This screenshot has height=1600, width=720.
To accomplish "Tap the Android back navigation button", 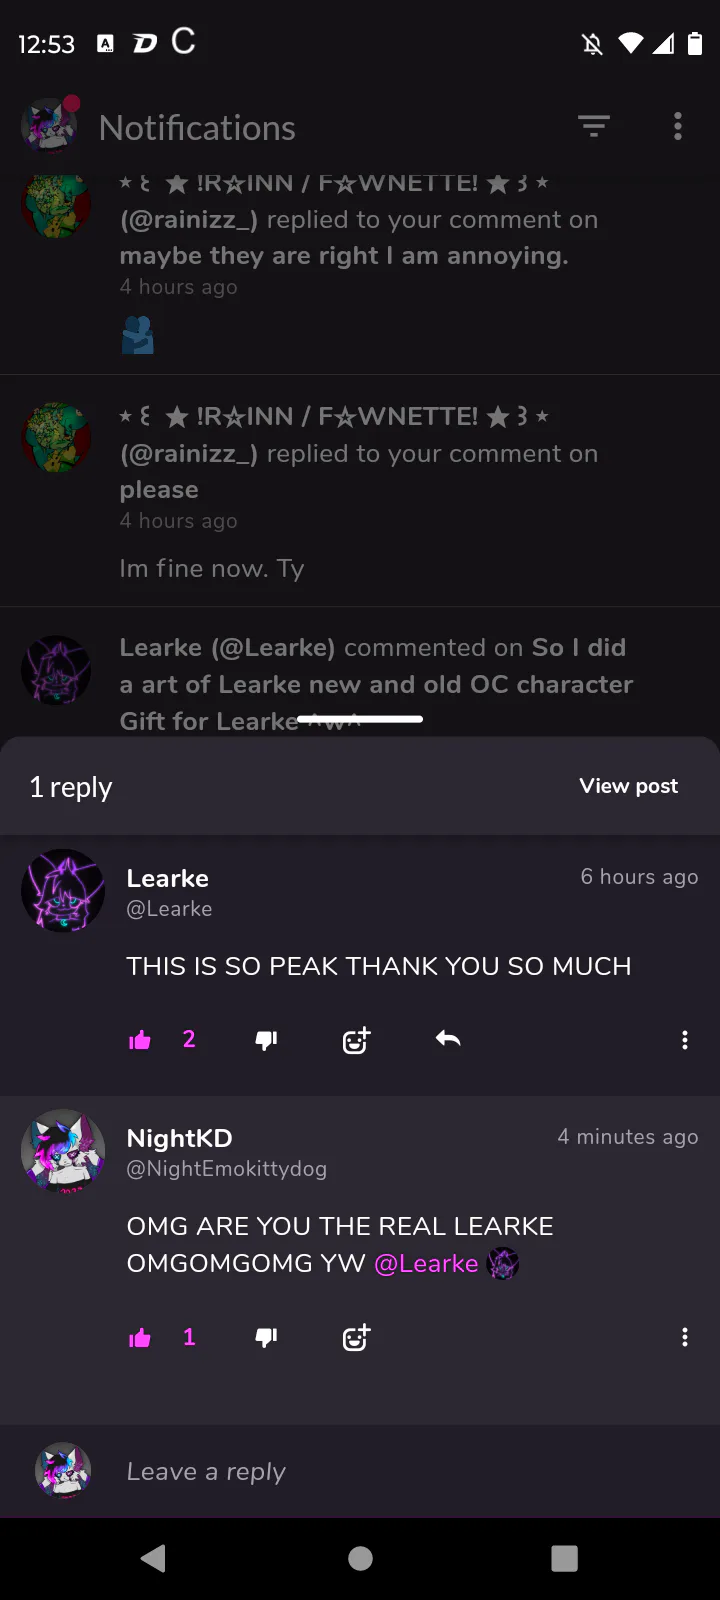I will coord(153,1558).
